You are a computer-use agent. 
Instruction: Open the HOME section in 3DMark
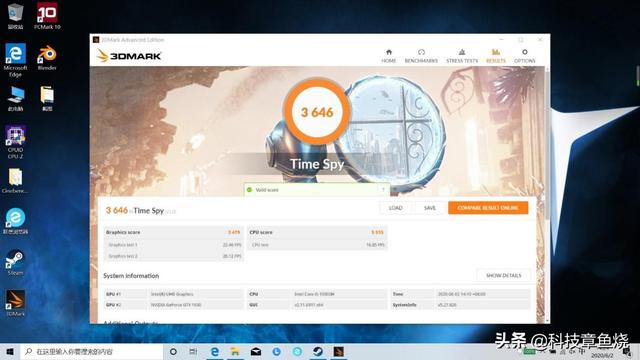[x=389, y=56]
